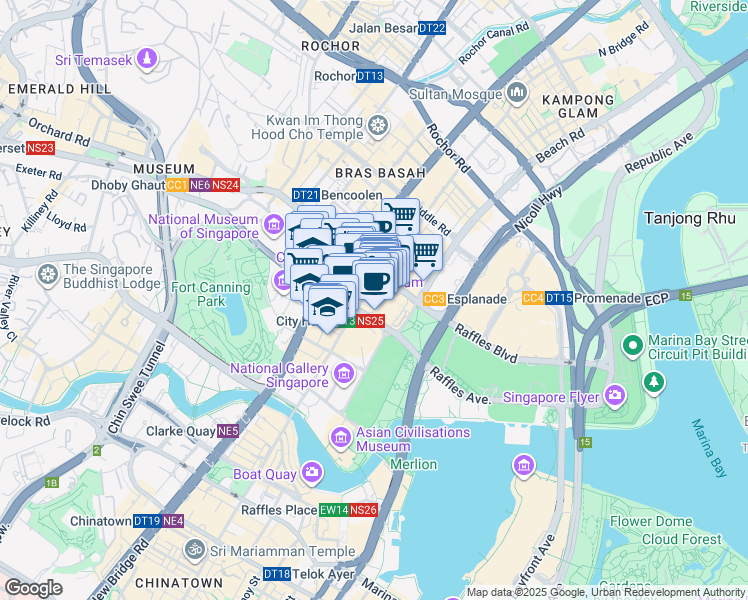Click the Sri Temasek landmark pin
The height and width of the screenshot is (600, 748).
coord(147,60)
